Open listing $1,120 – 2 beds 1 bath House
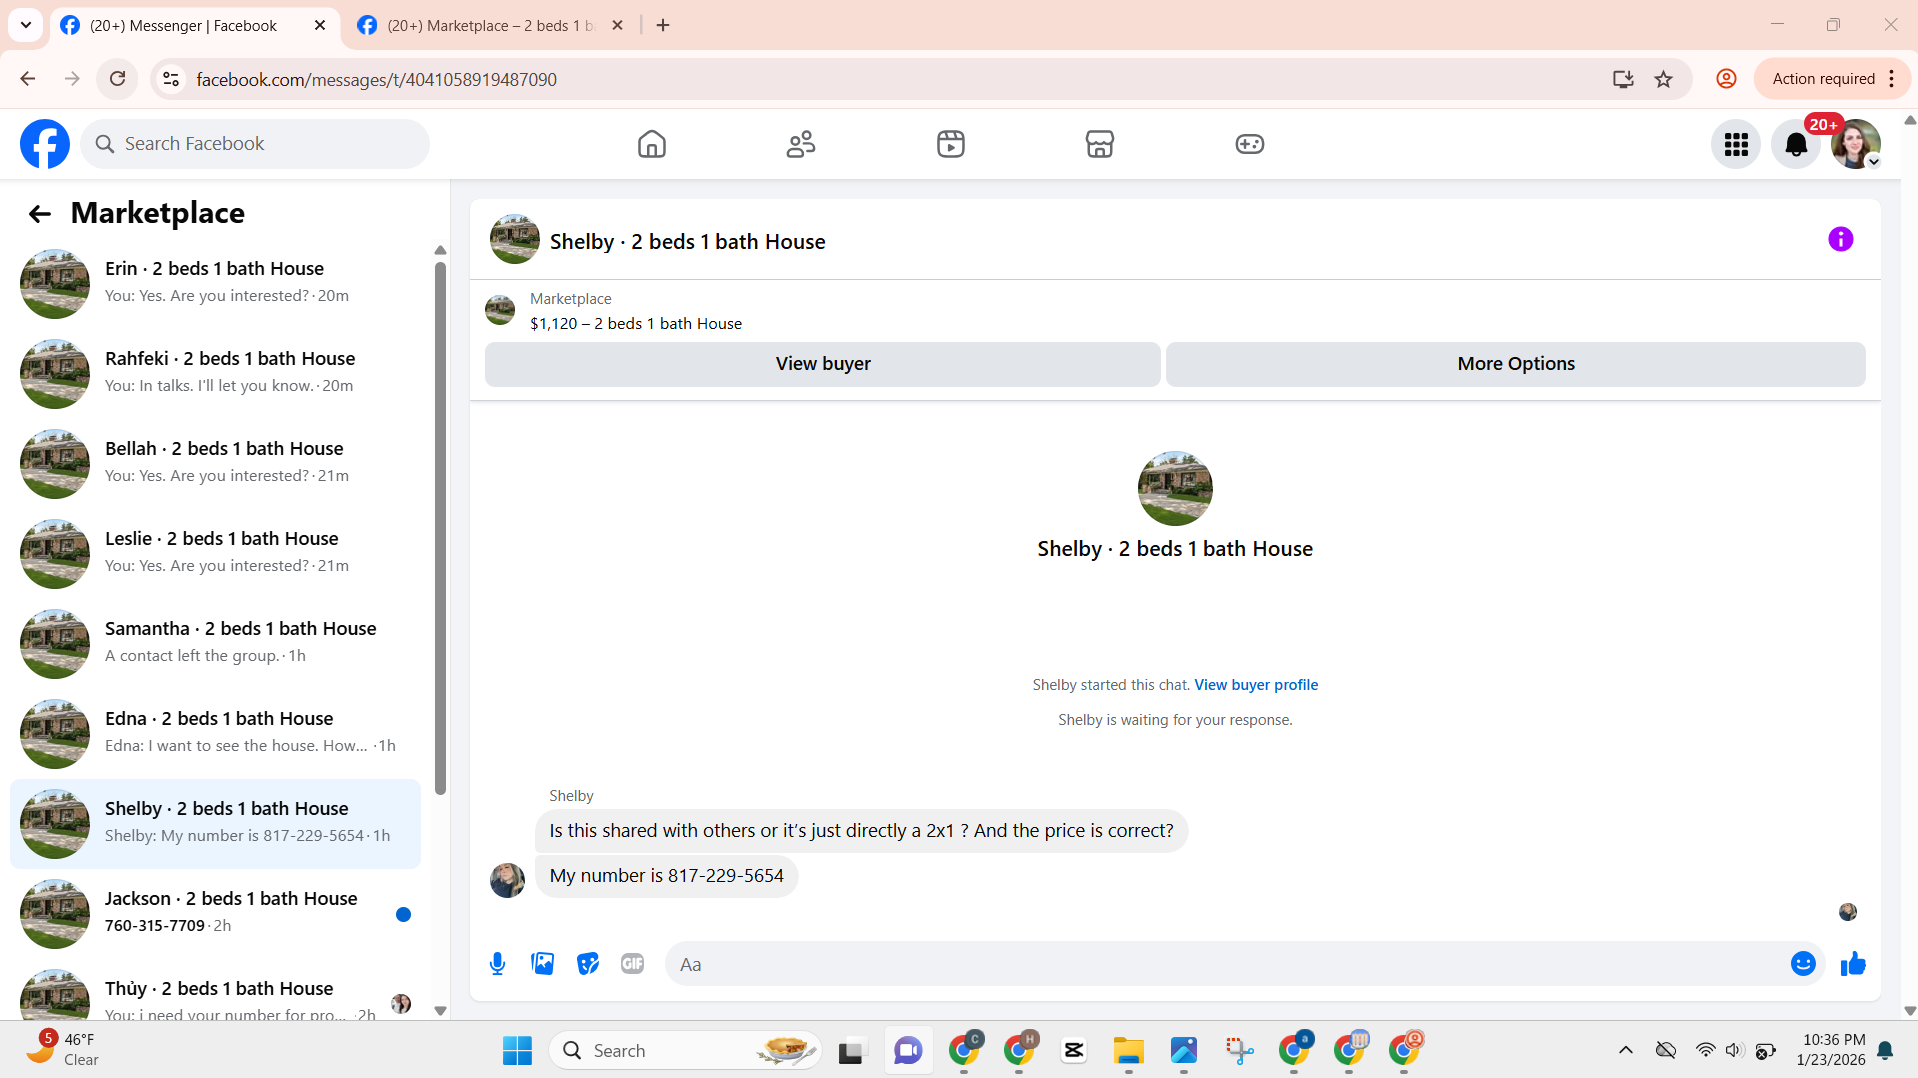This screenshot has width=1918, height=1078. pos(635,324)
